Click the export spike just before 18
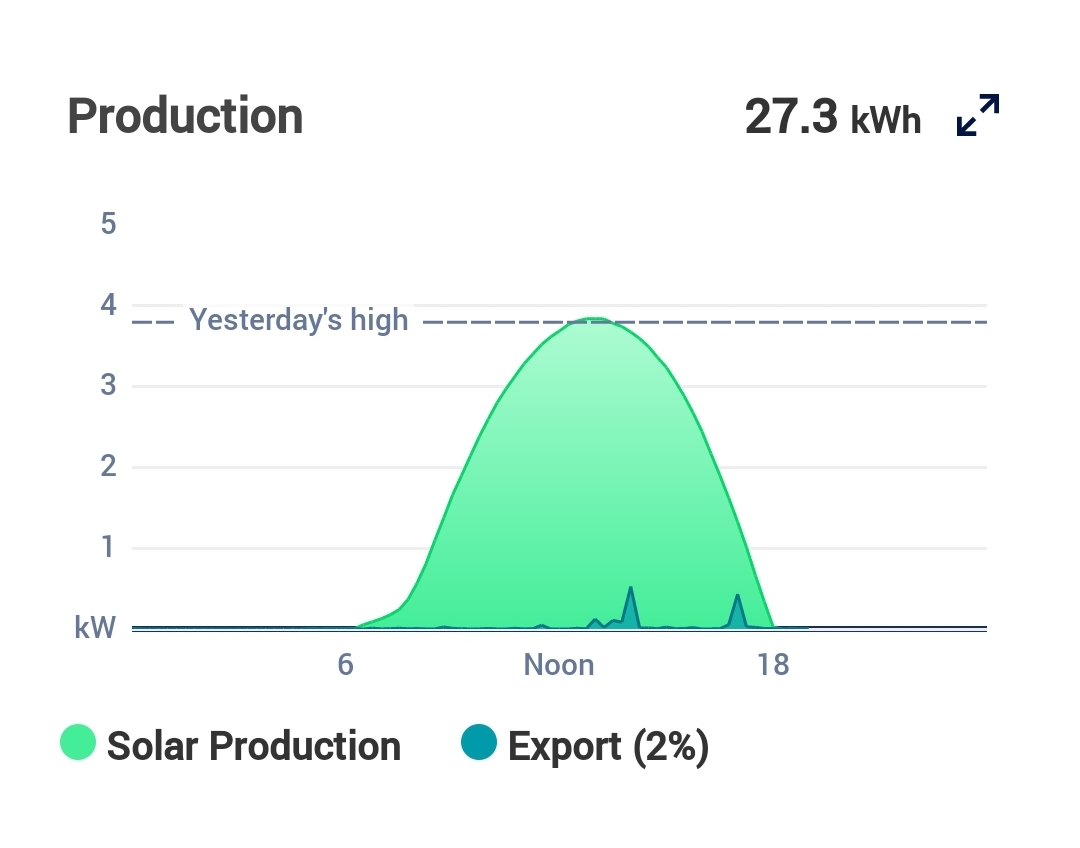 click(737, 599)
